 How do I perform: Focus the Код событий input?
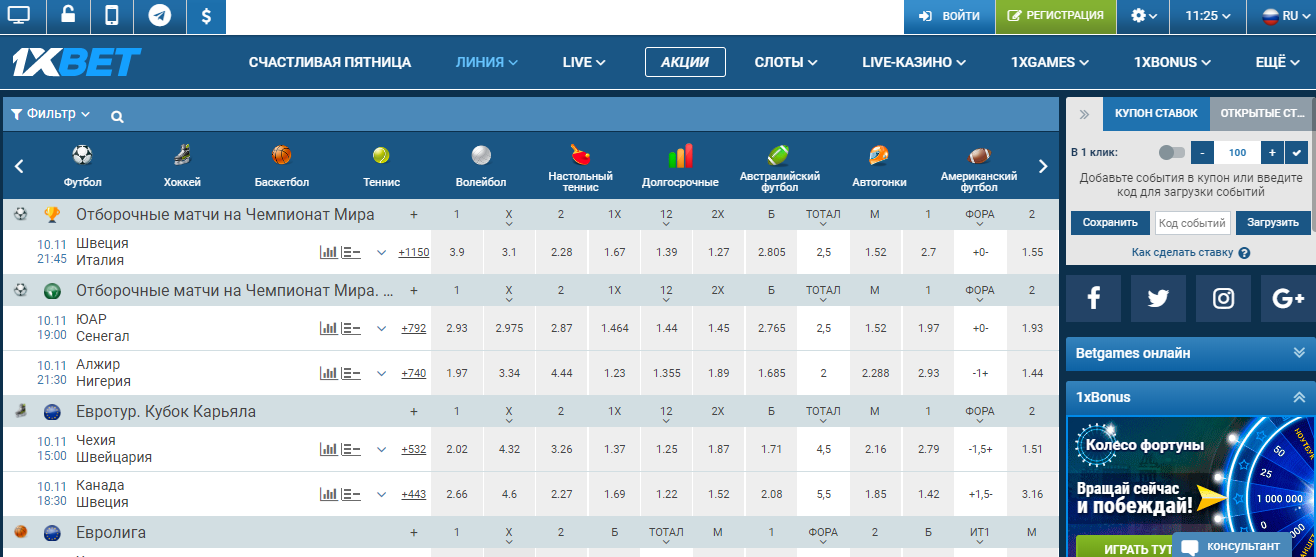click(1193, 223)
